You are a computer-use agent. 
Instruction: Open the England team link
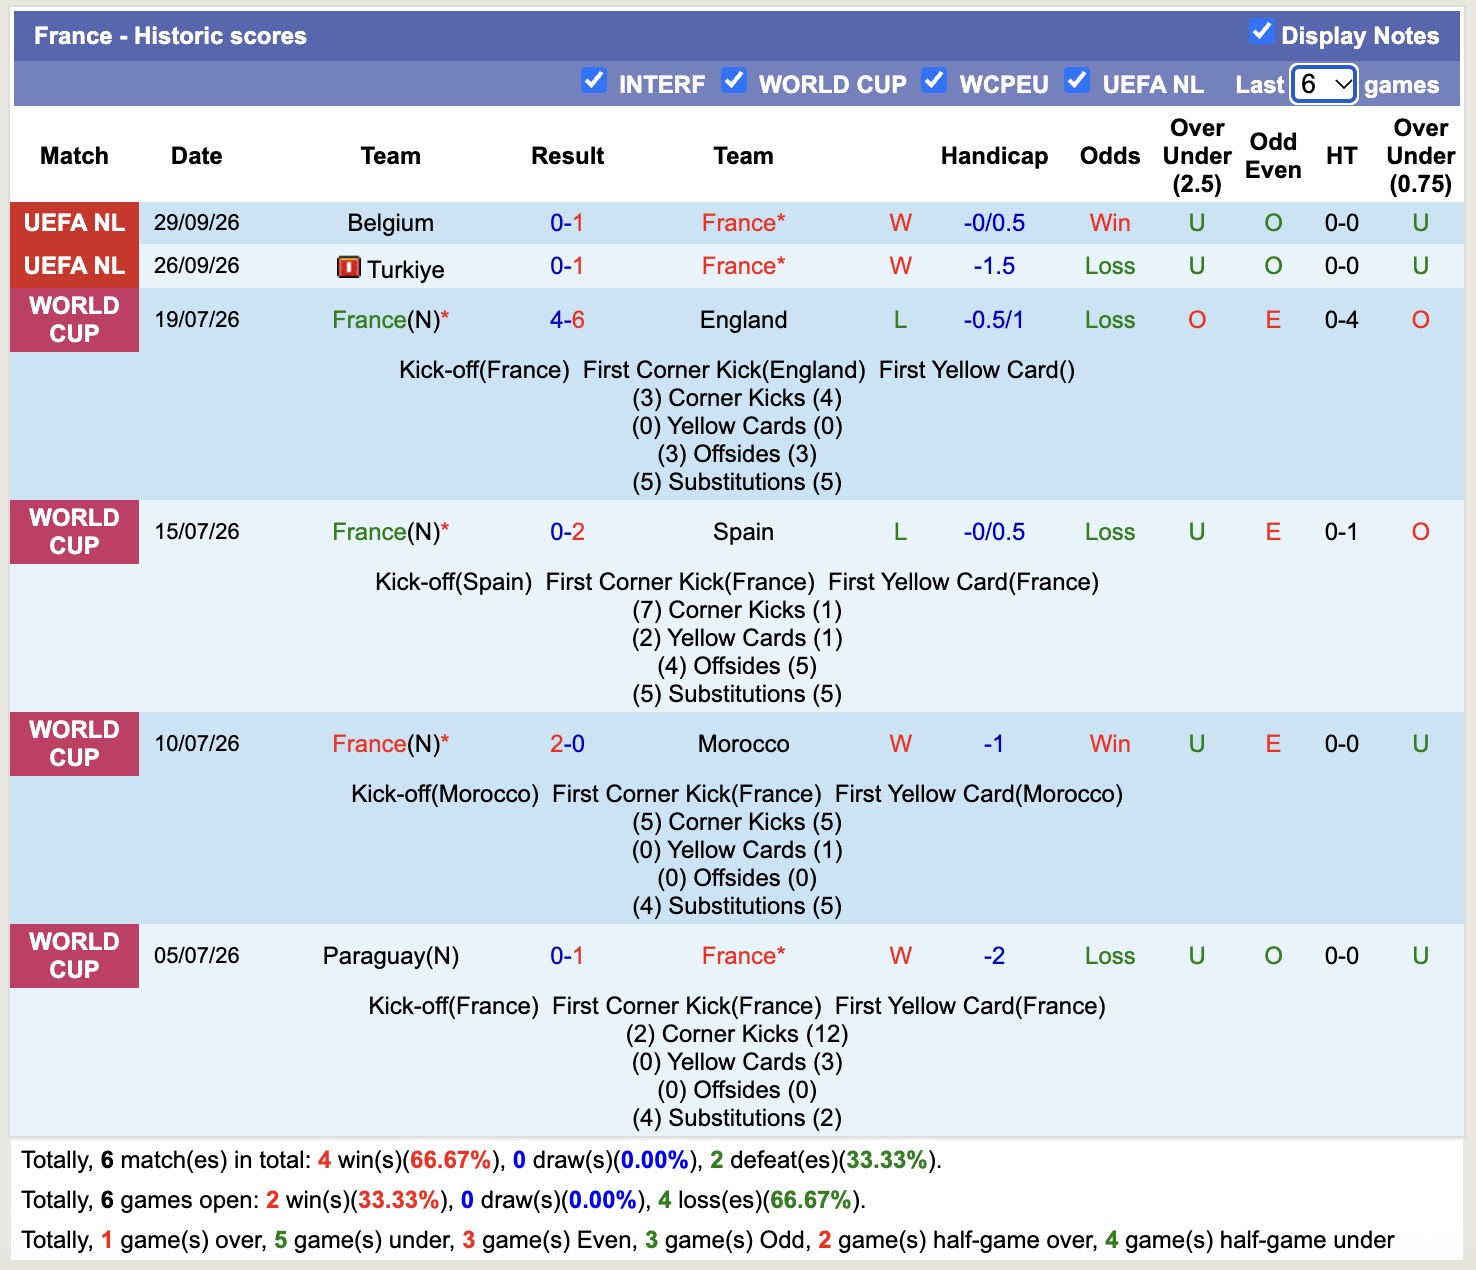click(743, 320)
